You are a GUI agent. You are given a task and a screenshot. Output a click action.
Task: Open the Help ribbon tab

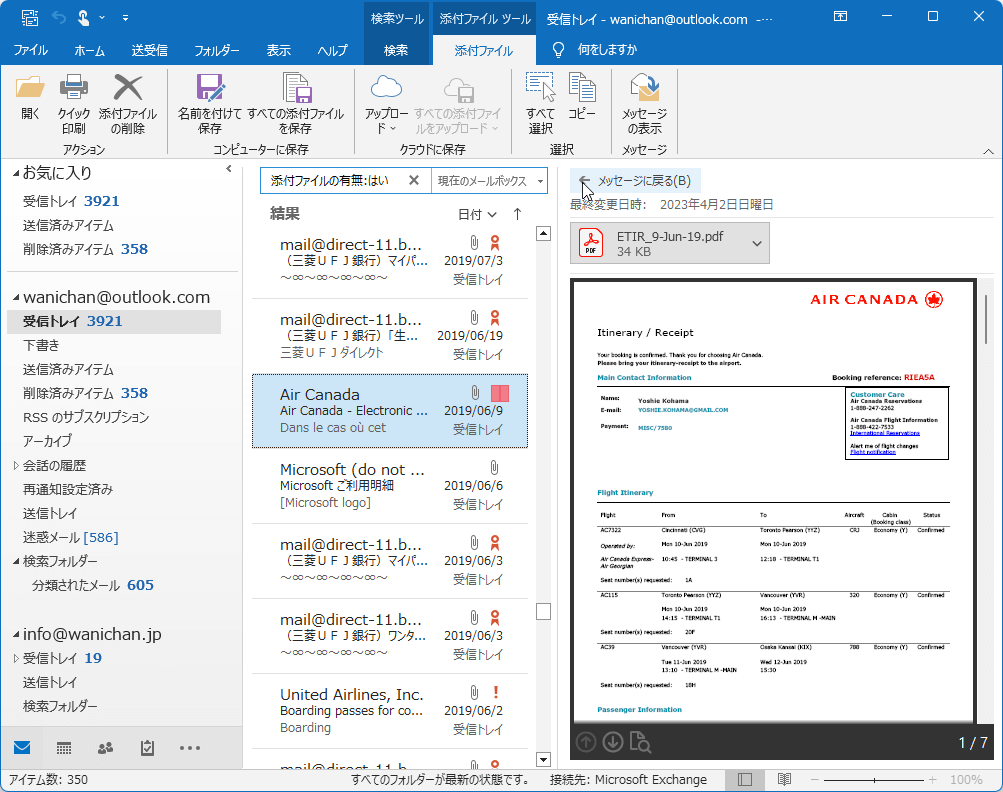(333, 50)
